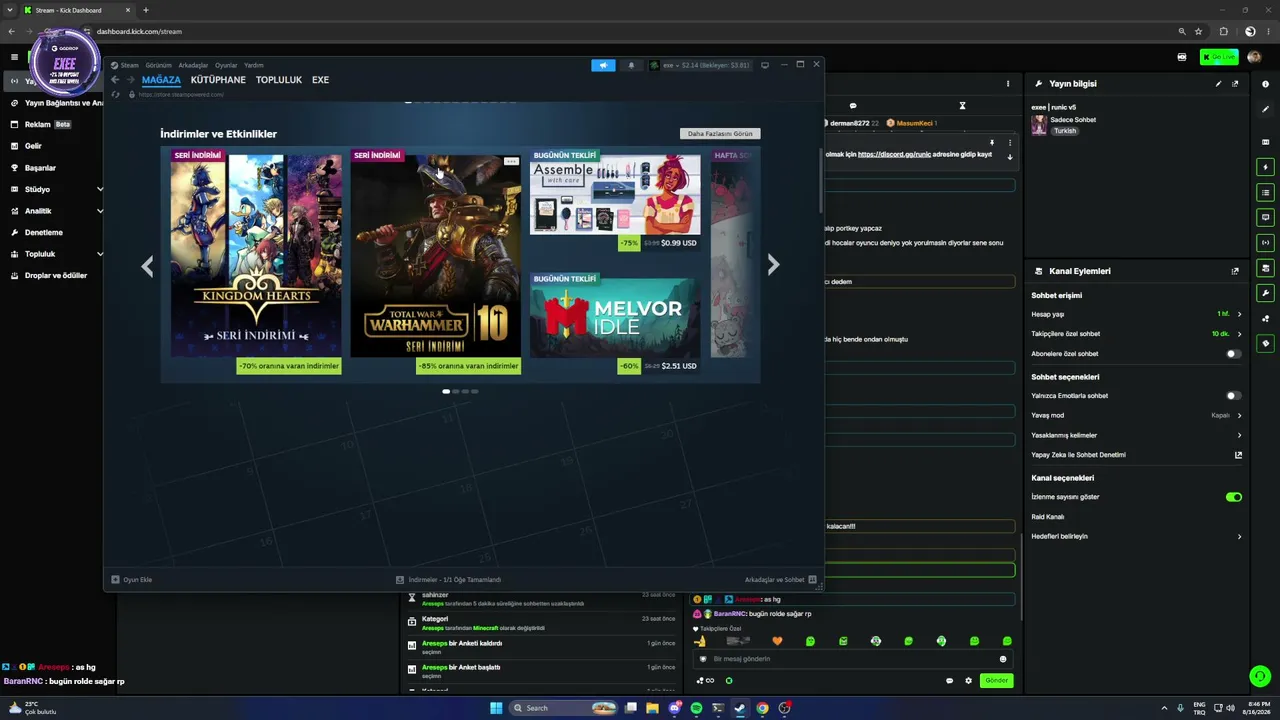
Task: Toggle Yalnızca Emotlarla sohbet switch
Action: [x=1233, y=396]
